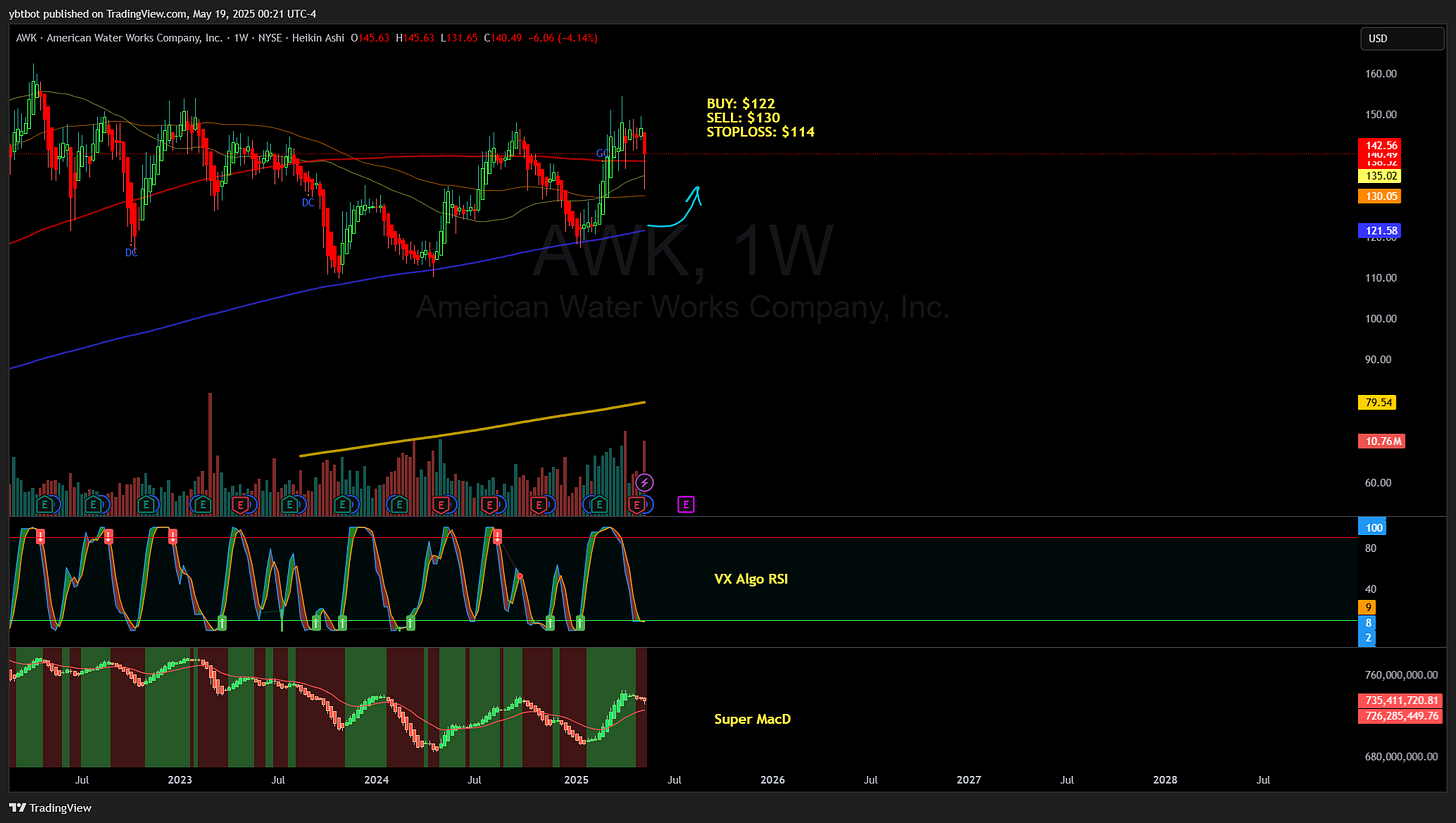
Task: Click the 726,285,449.76 MacD value label
Action: (x=1399, y=716)
